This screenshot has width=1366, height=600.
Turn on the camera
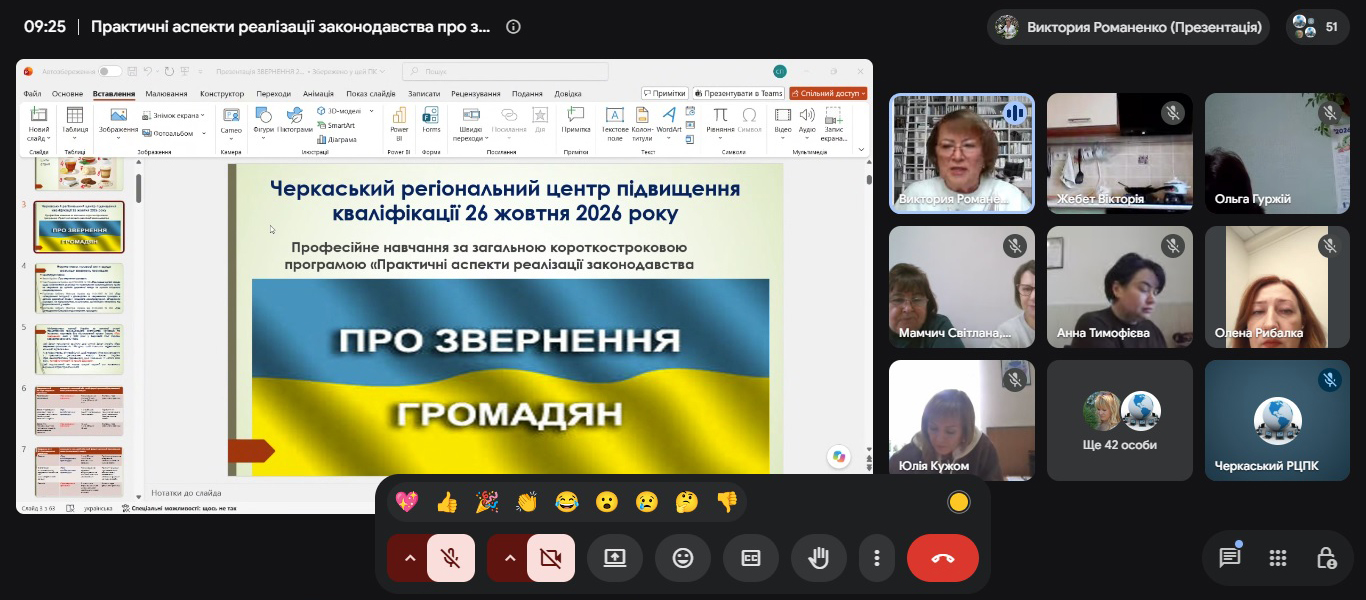[551, 558]
